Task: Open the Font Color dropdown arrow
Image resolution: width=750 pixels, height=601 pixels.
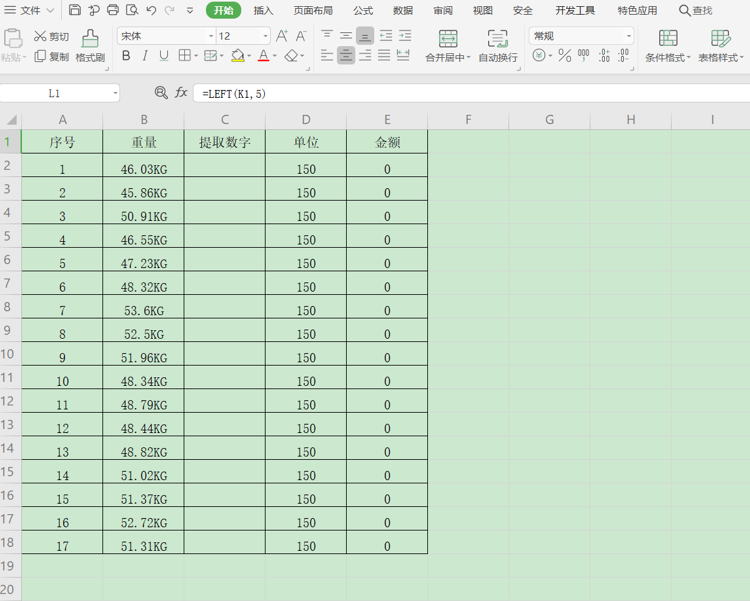Action: pos(275,56)
